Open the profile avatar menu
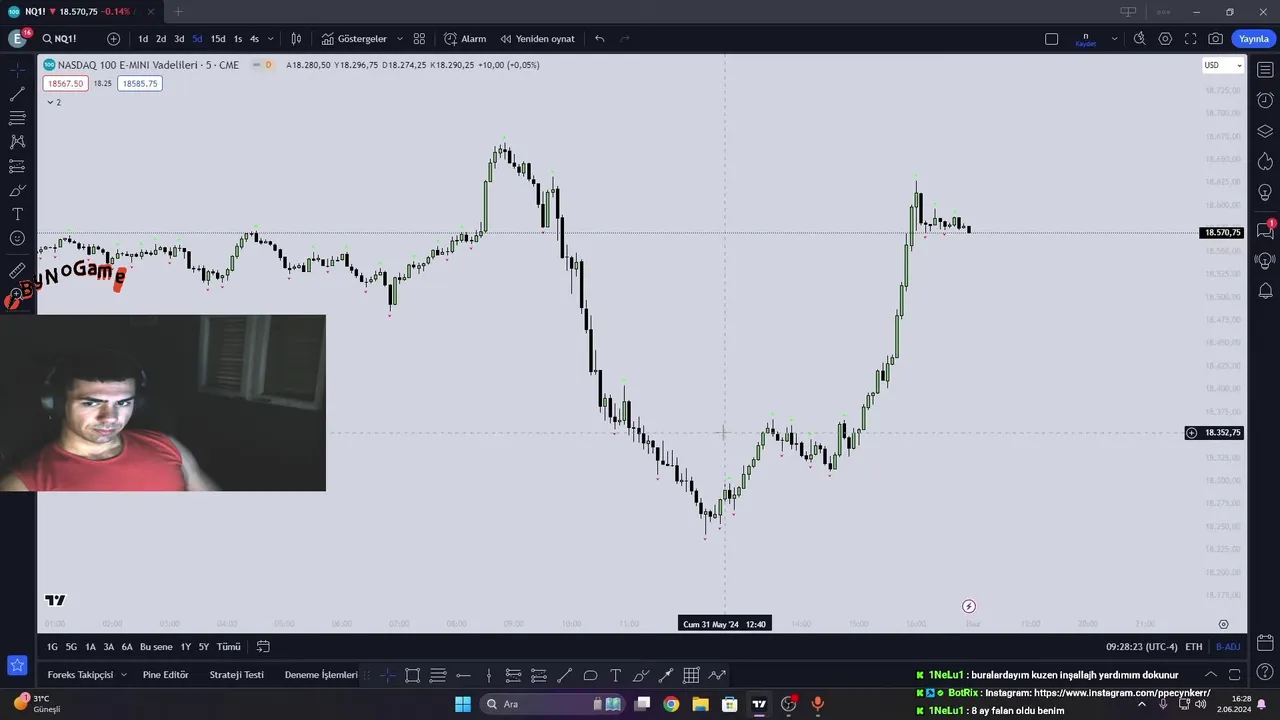This screenshot has height=720, width=1280. 17,39
